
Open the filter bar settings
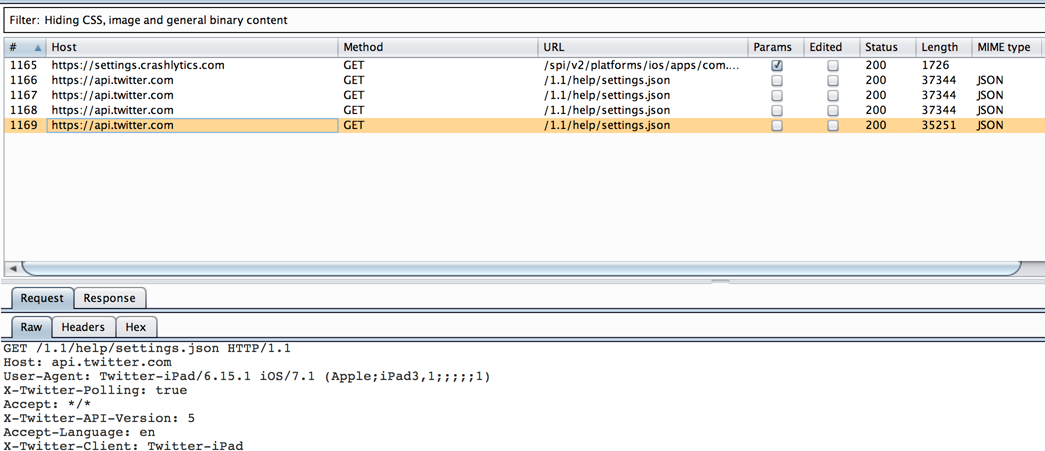[x=522, y=20]
